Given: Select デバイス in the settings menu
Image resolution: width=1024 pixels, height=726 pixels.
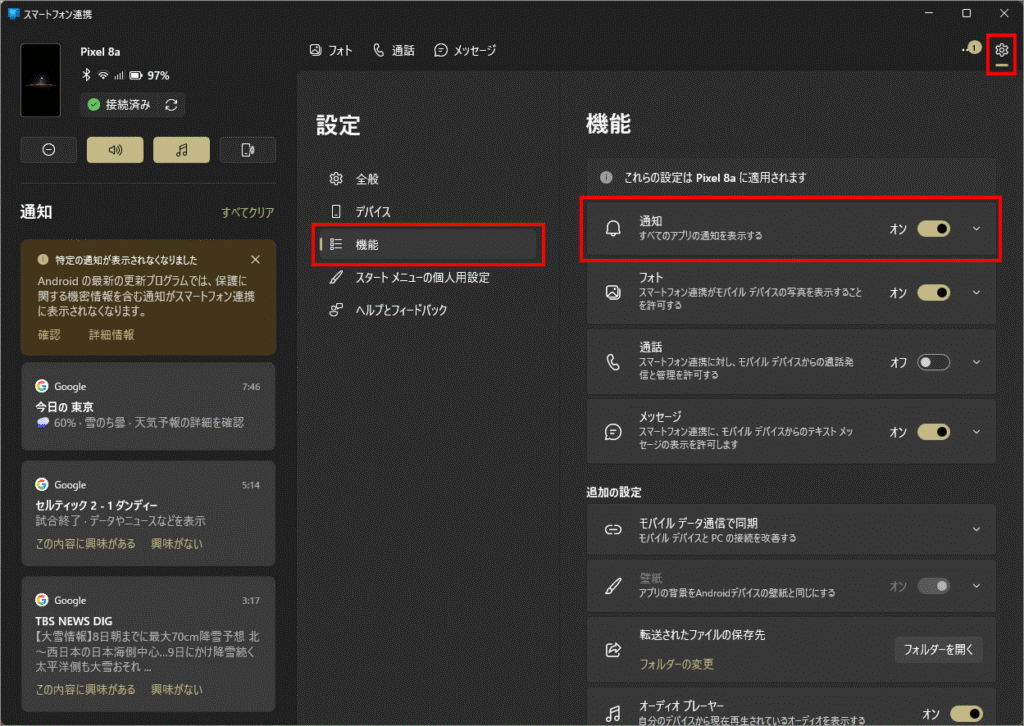Looking at the screenshot, I should tap(373, 212).
